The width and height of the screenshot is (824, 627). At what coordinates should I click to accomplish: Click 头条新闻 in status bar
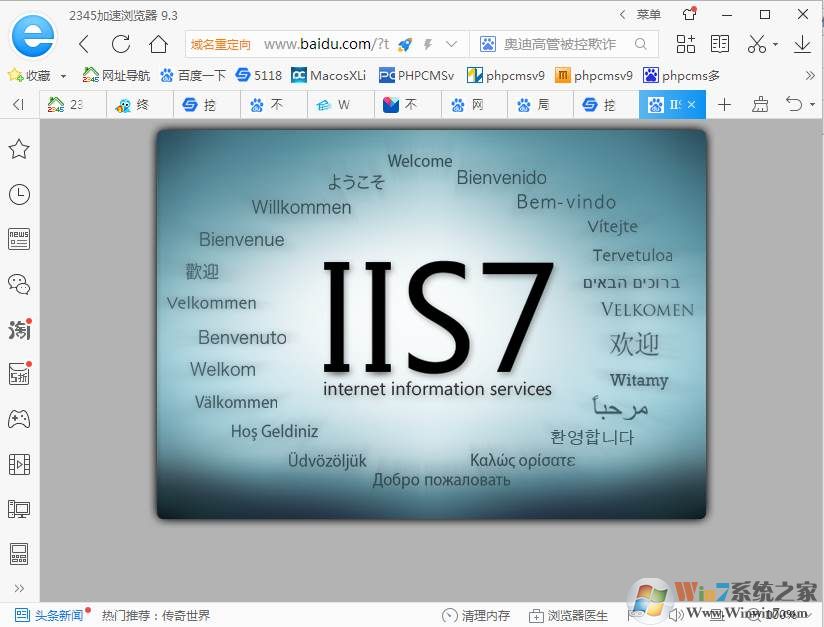(x=48, y=615)
